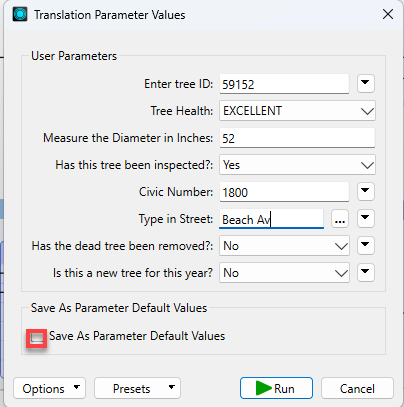Click the green Run button
The height and width of the screenshot is (407, 404).
click(276, 388)
